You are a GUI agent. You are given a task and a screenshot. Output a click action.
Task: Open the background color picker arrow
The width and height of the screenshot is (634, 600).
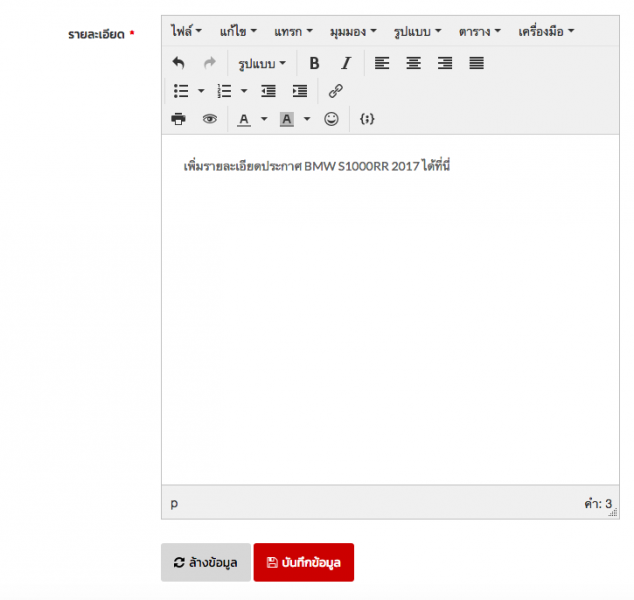click(307, 119)
